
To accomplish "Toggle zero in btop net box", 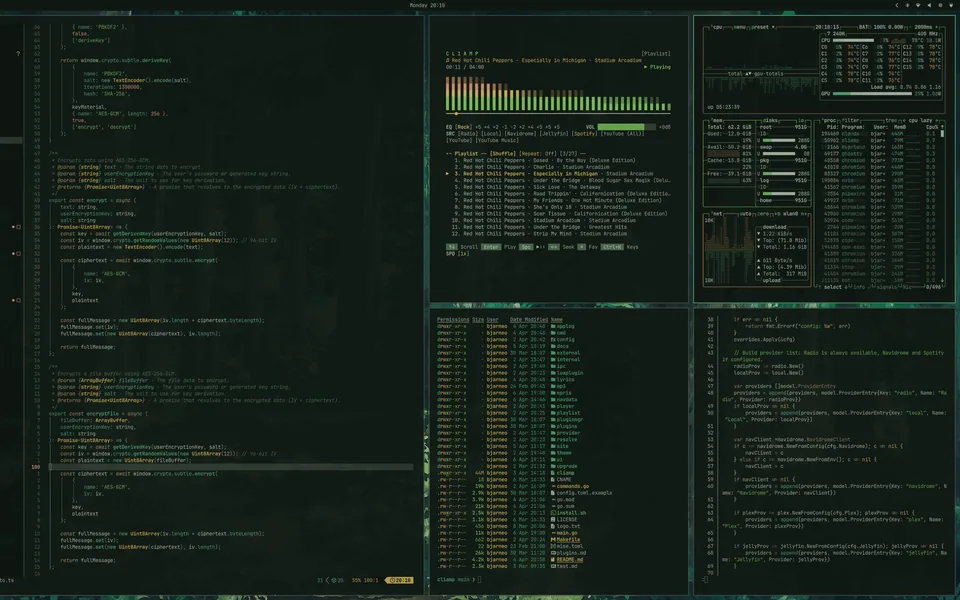I will [x=763, y=214].
